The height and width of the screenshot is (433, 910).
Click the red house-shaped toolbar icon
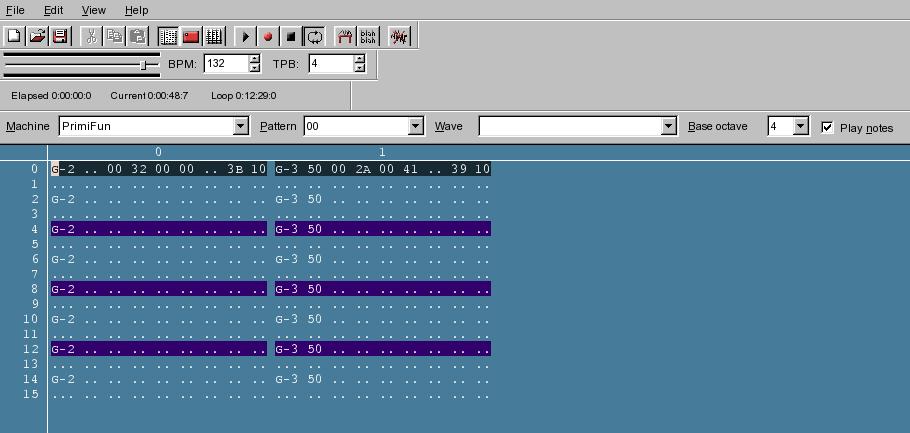point(345,37)
